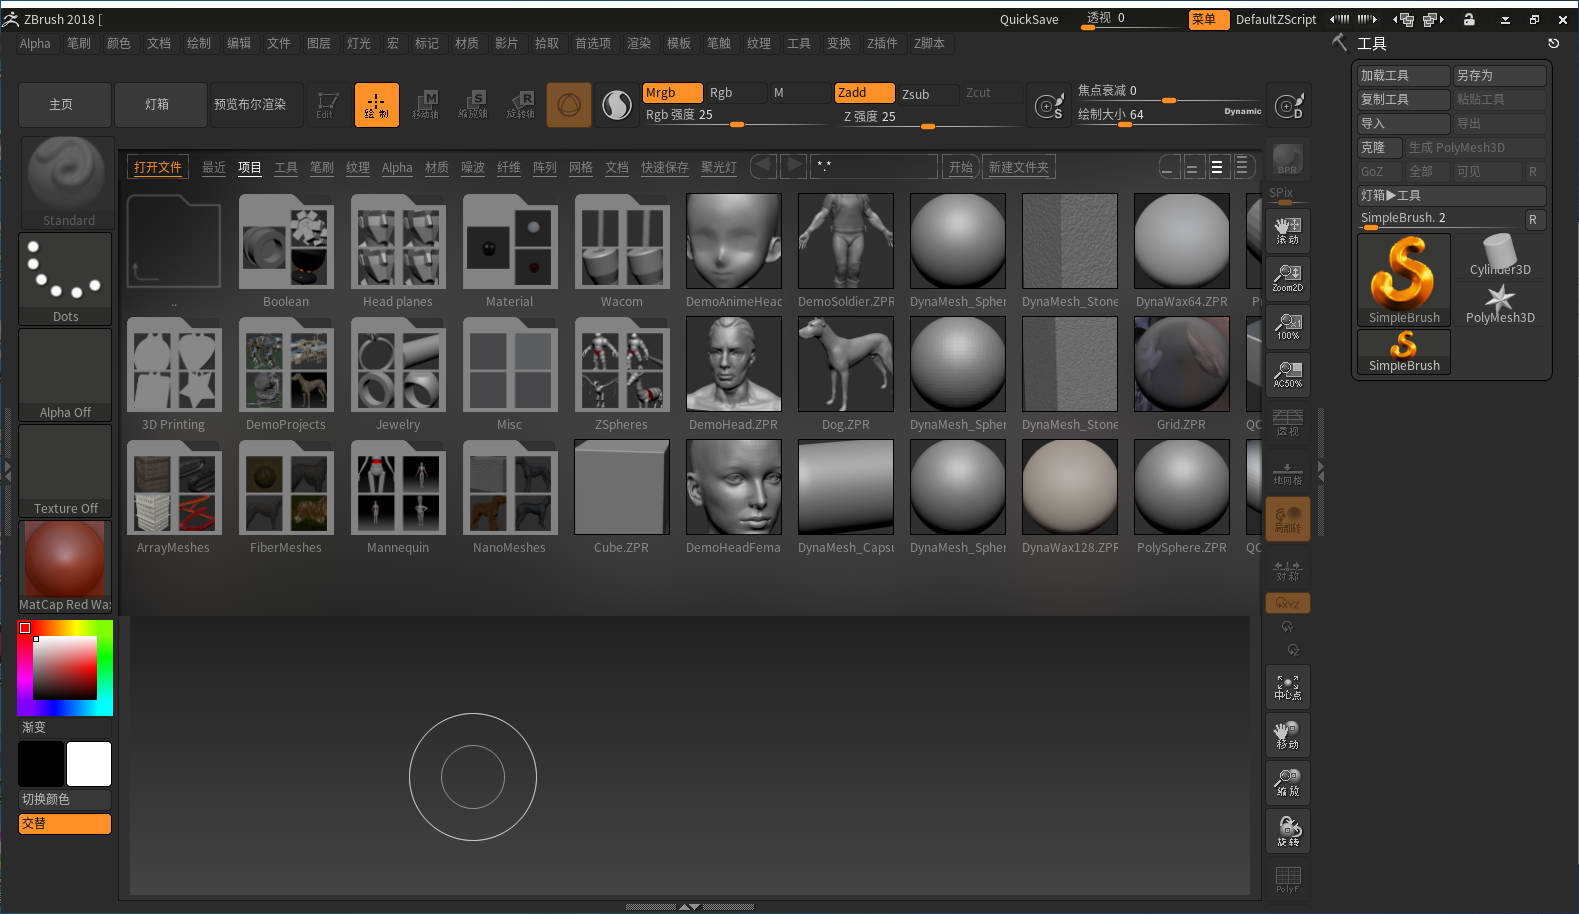Click the 中心点 frame icon
The image size is (1579, 914).
(x=1288, y=687)
